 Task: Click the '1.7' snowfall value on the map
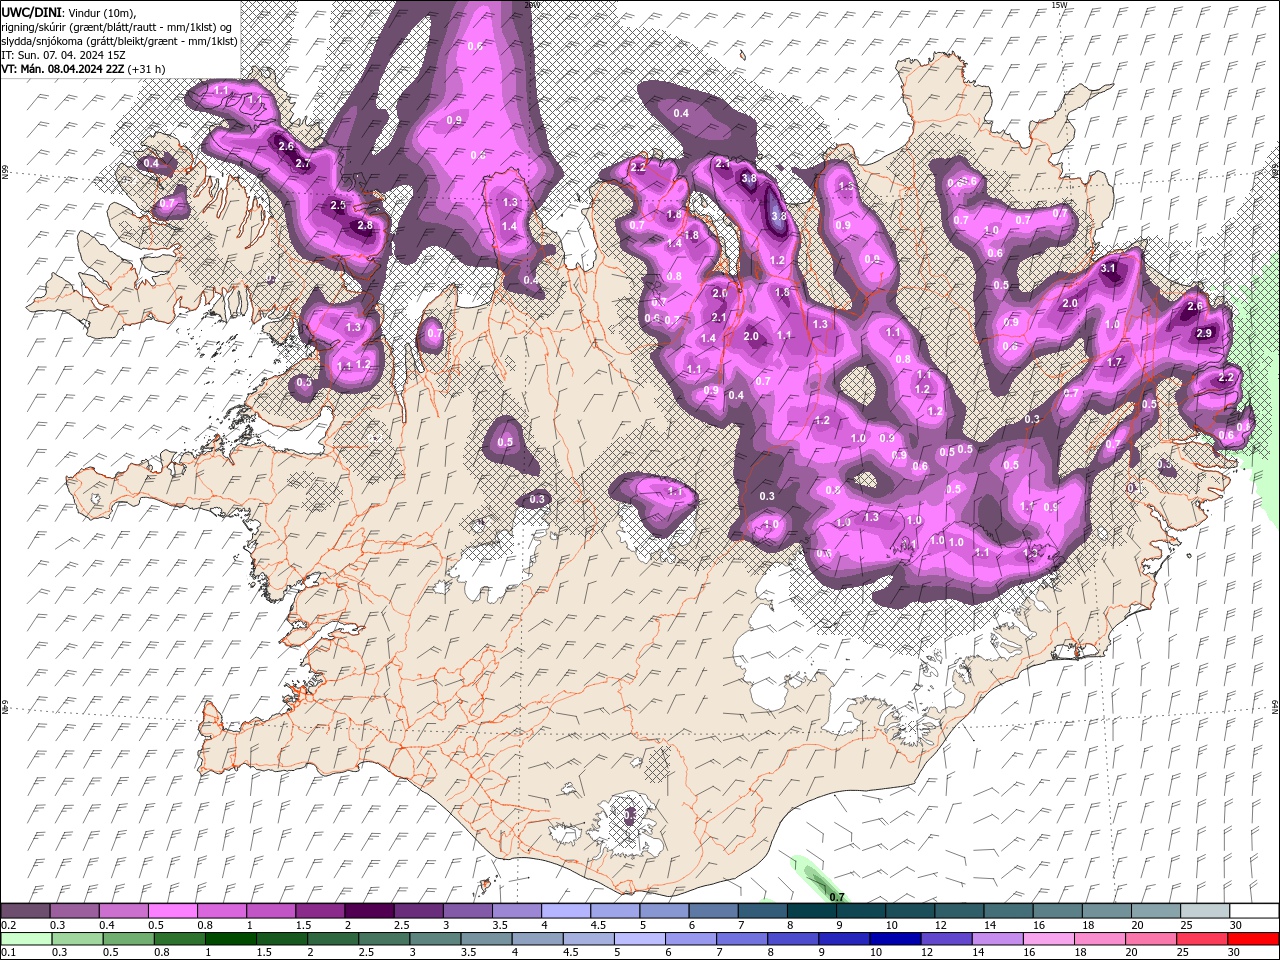[1115, 363]
